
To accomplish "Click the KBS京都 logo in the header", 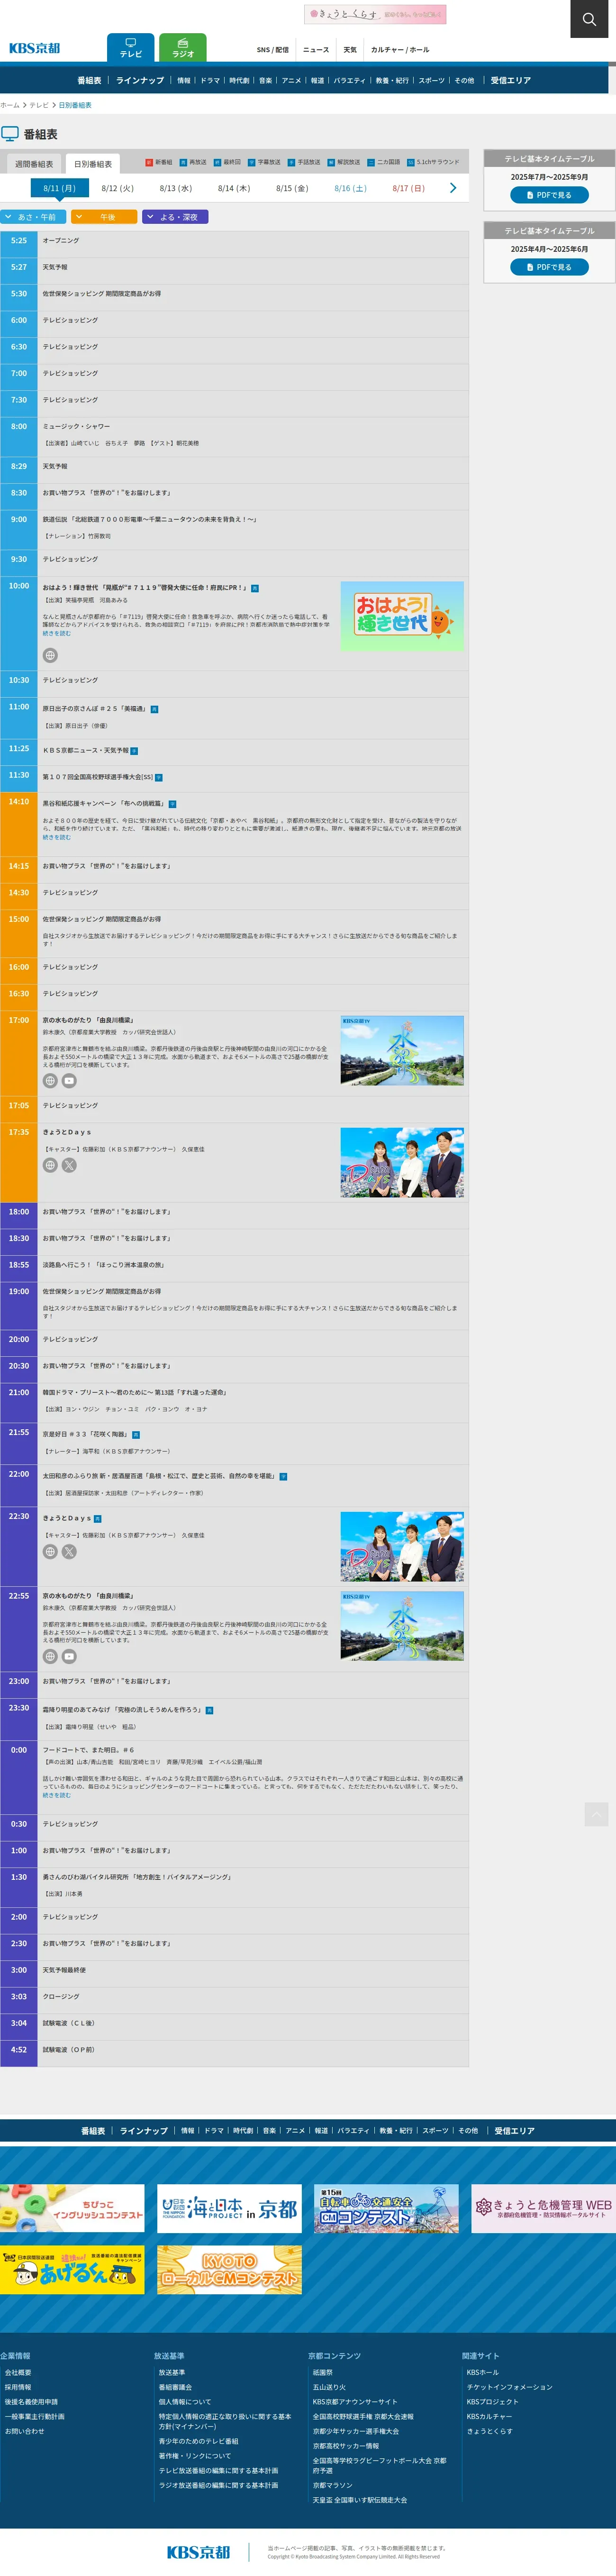I will point(35,48).
